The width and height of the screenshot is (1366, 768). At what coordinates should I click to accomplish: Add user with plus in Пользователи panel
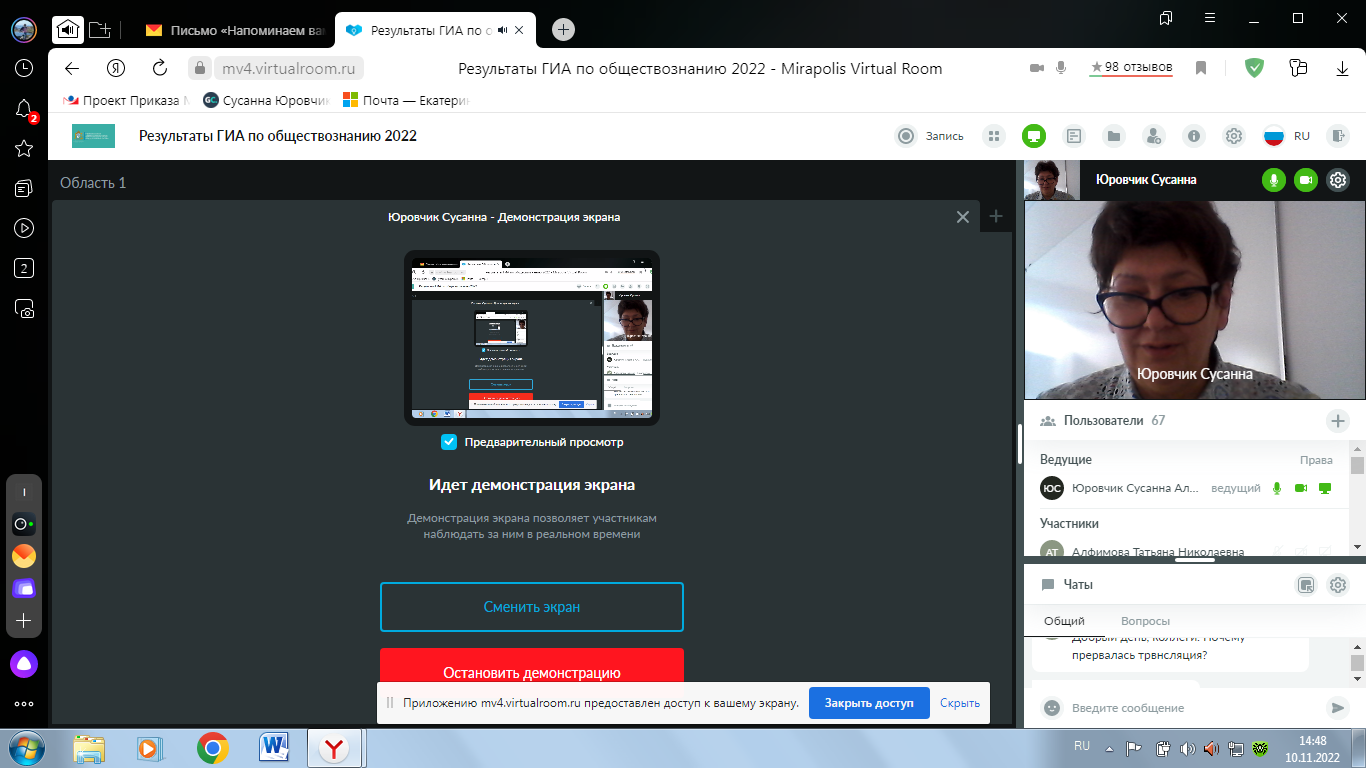1337,421
